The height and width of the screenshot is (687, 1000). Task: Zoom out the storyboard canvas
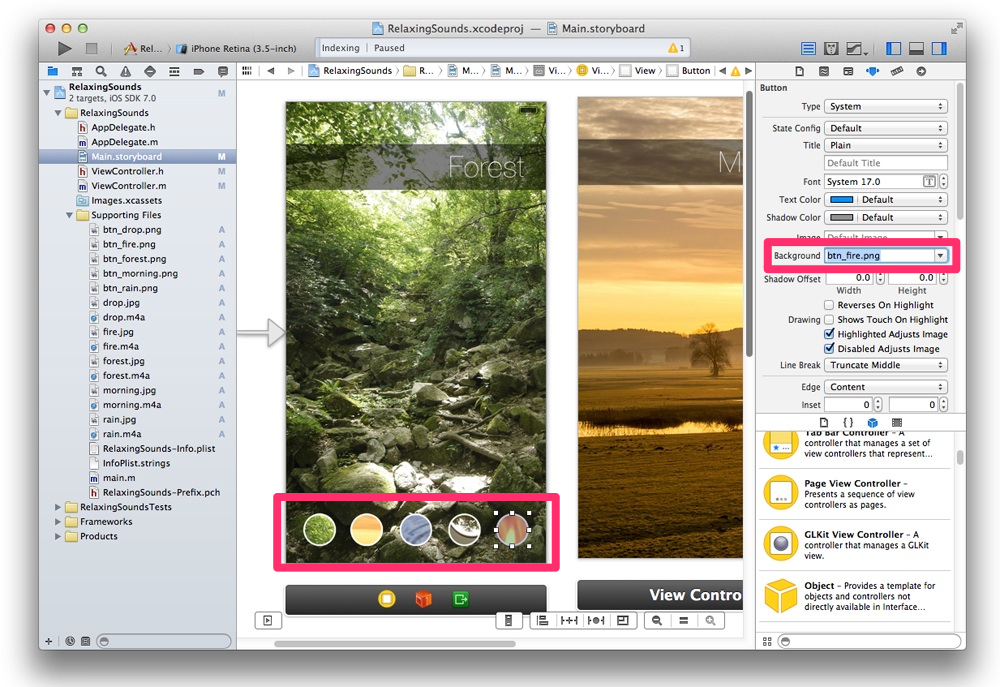(657, 621)
